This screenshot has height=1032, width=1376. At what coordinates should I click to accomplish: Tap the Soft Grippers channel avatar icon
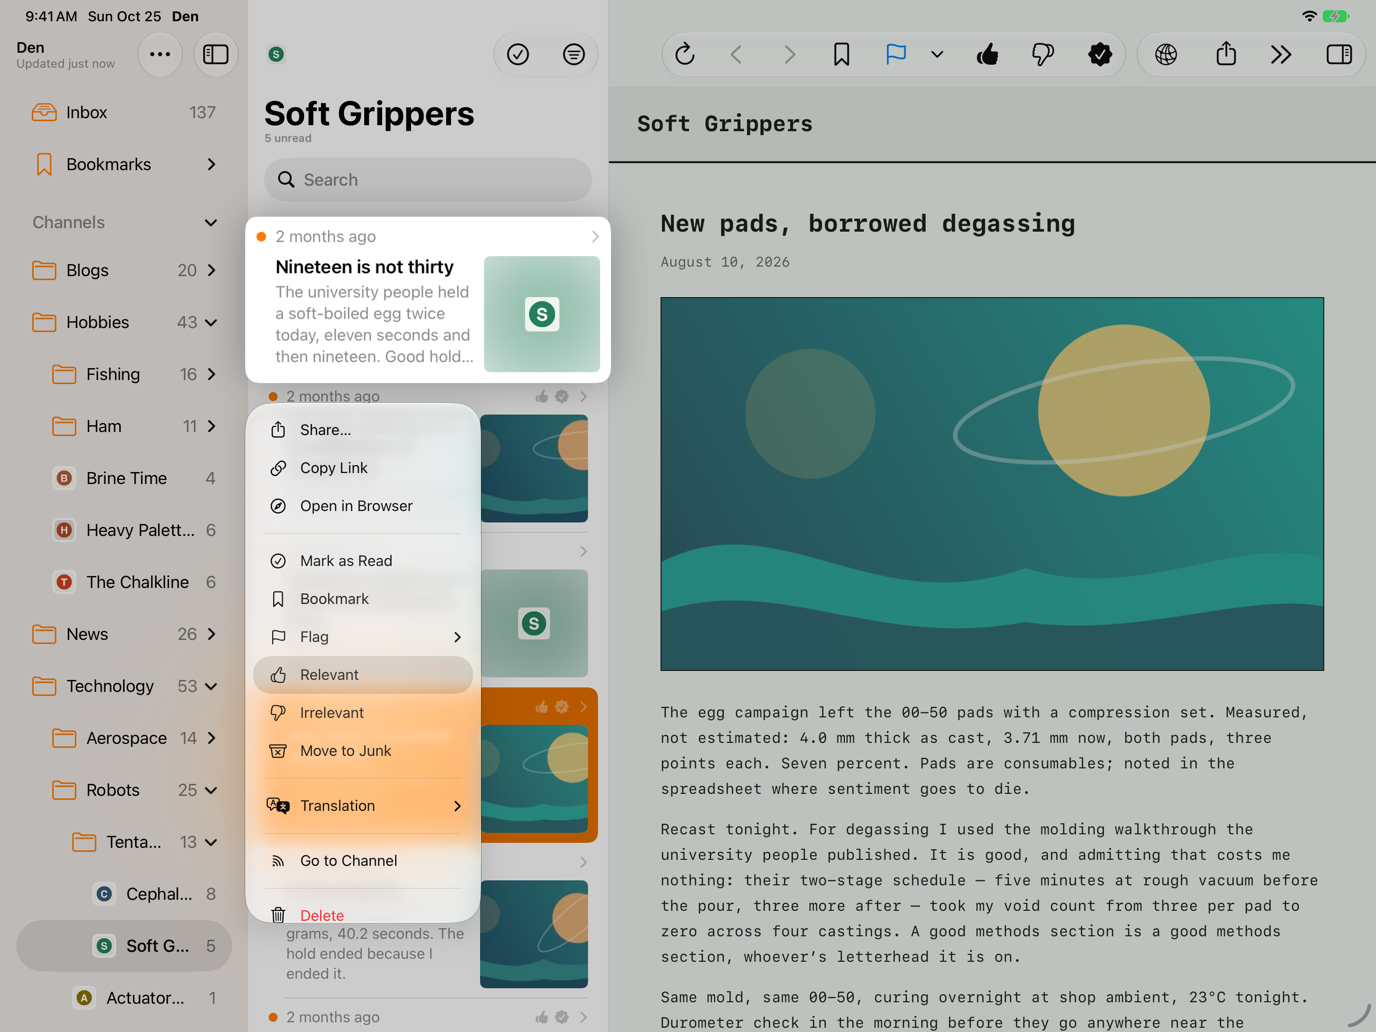[276, 54]
